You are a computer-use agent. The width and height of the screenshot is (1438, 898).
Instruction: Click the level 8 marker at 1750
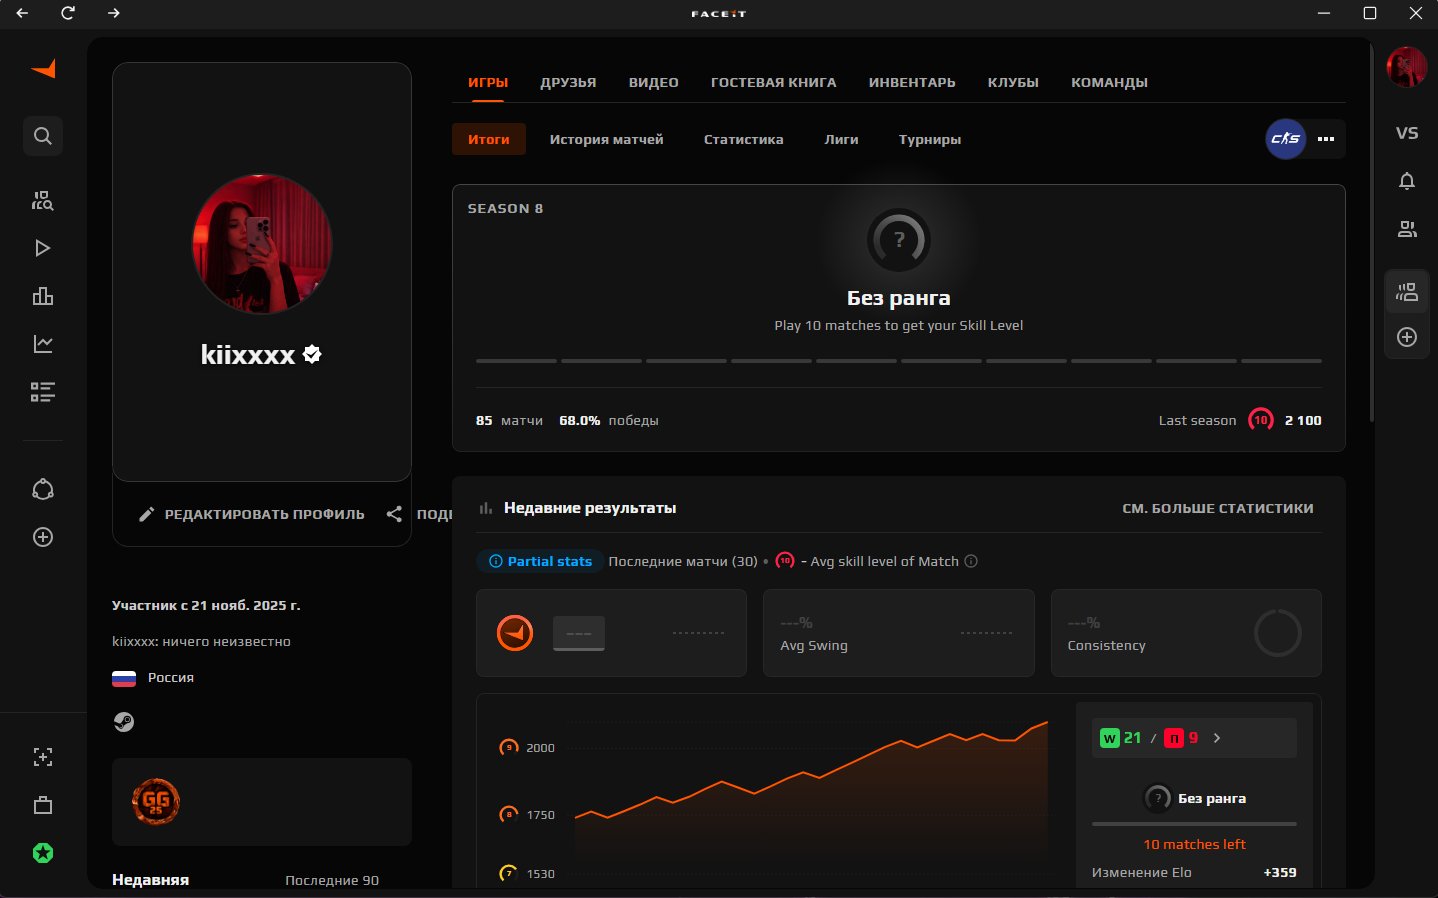[509, 814]
